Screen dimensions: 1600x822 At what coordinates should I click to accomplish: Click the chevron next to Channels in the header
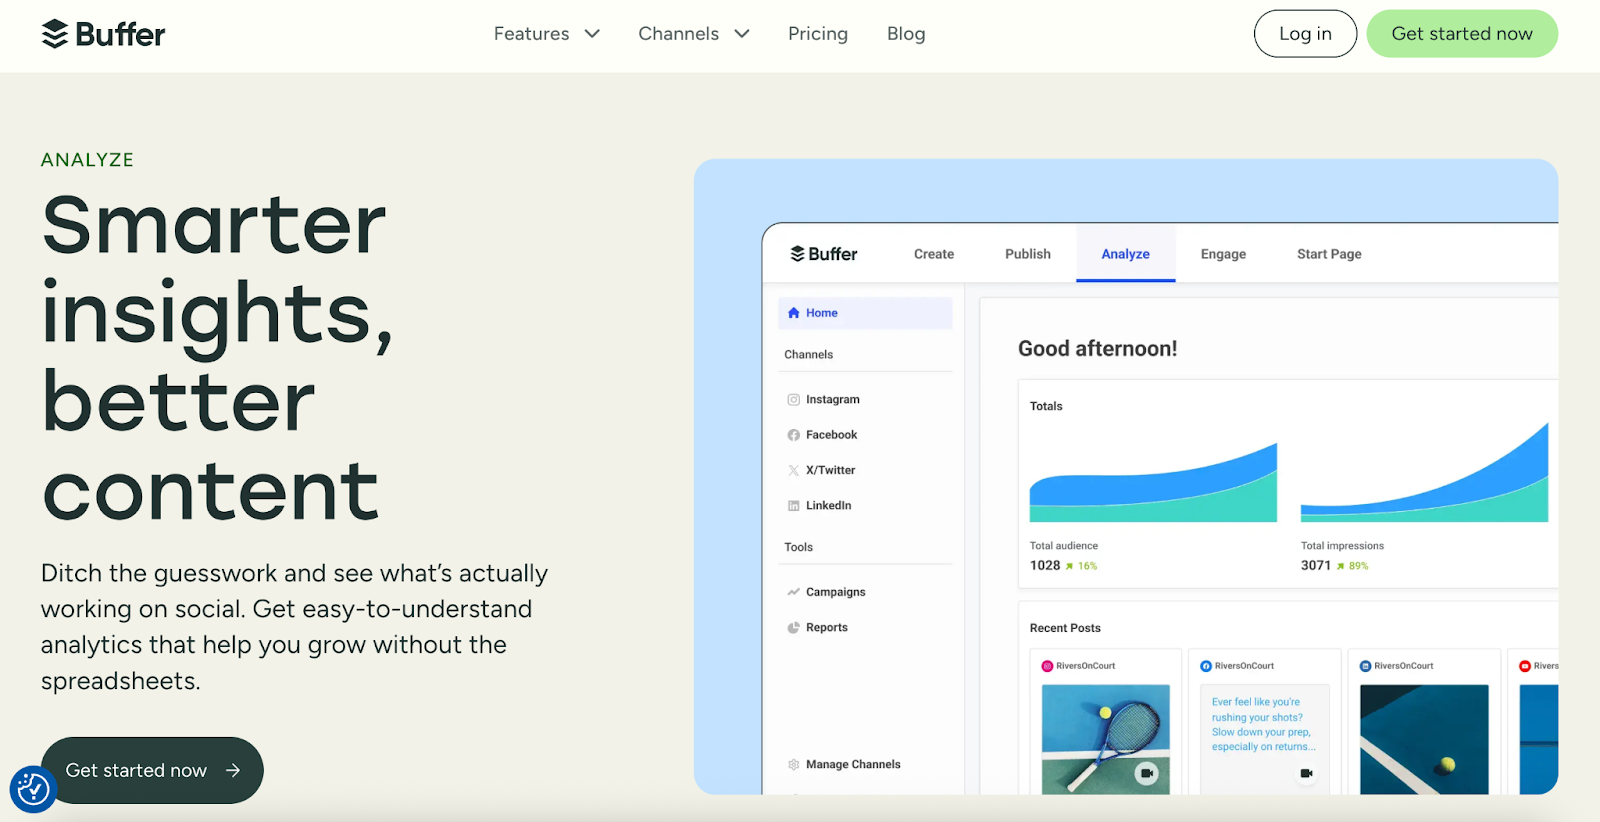[742, 34]
